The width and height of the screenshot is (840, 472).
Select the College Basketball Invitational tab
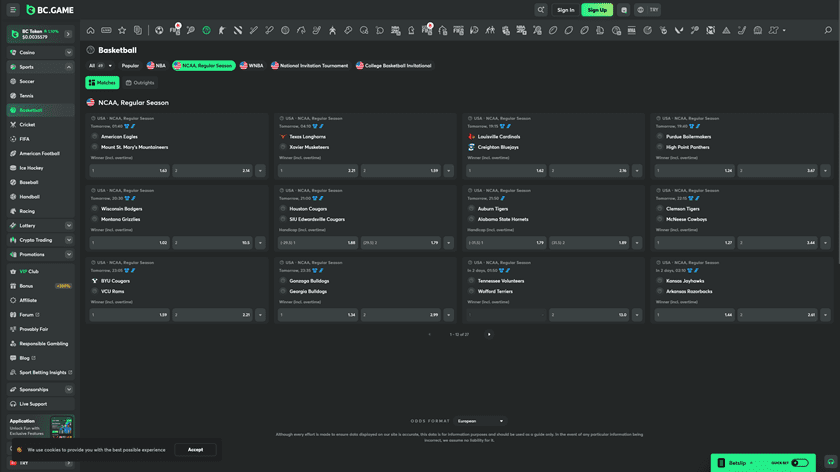(394, 66)
